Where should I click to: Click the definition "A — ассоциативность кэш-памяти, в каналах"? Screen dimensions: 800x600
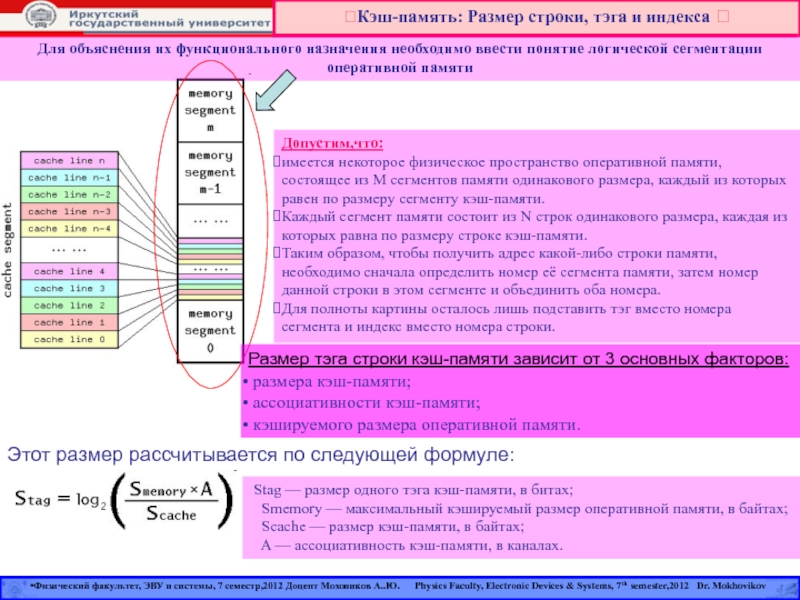(412, 545)
